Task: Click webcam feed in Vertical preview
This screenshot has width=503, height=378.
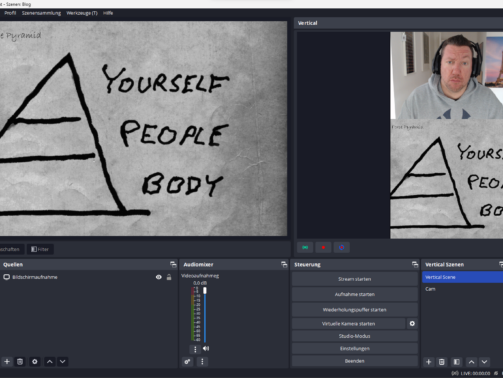Action: [x=447, y=75]
